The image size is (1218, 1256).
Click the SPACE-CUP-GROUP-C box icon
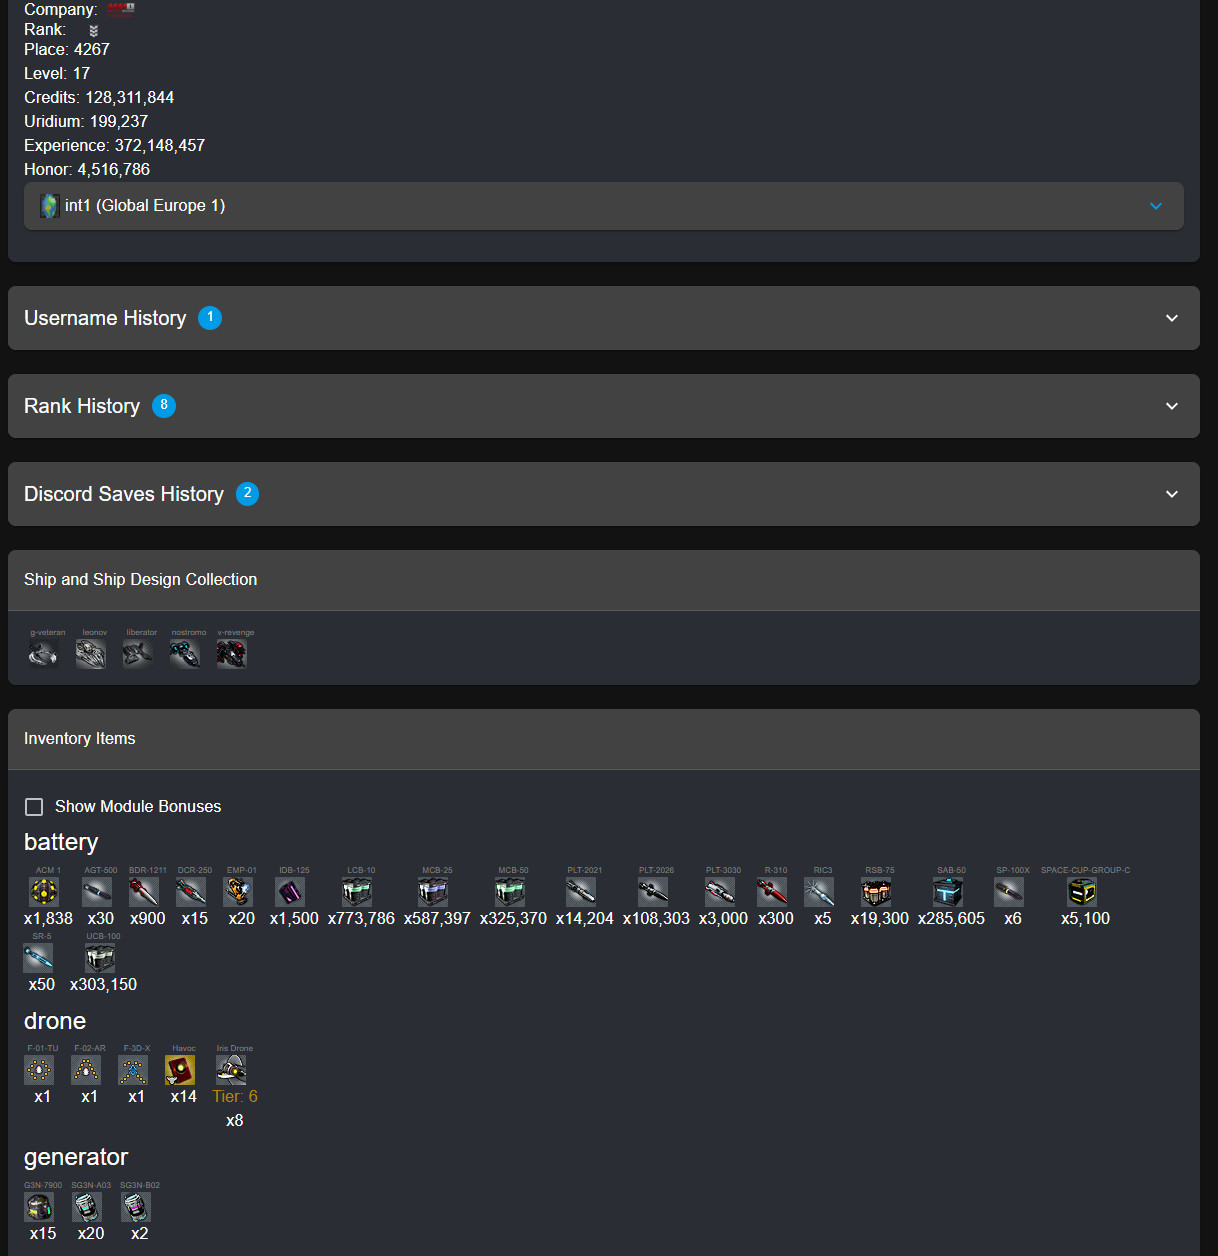pos(1082,892)
